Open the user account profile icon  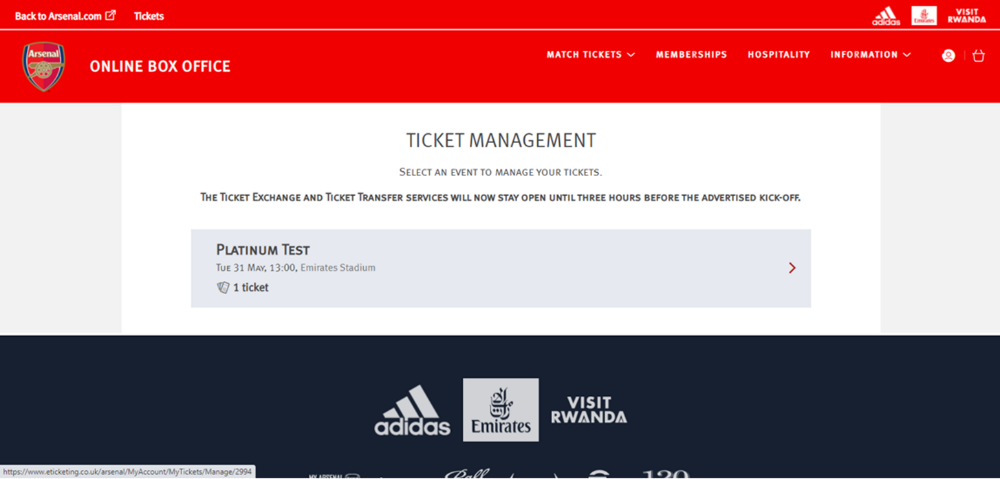coord(948,55)
